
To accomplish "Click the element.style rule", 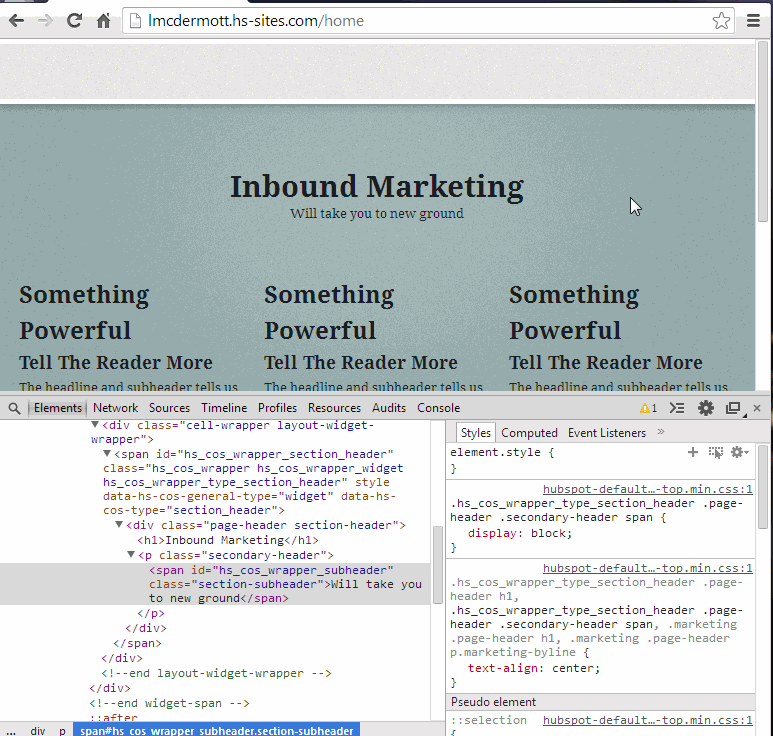I will coord(502,453).
